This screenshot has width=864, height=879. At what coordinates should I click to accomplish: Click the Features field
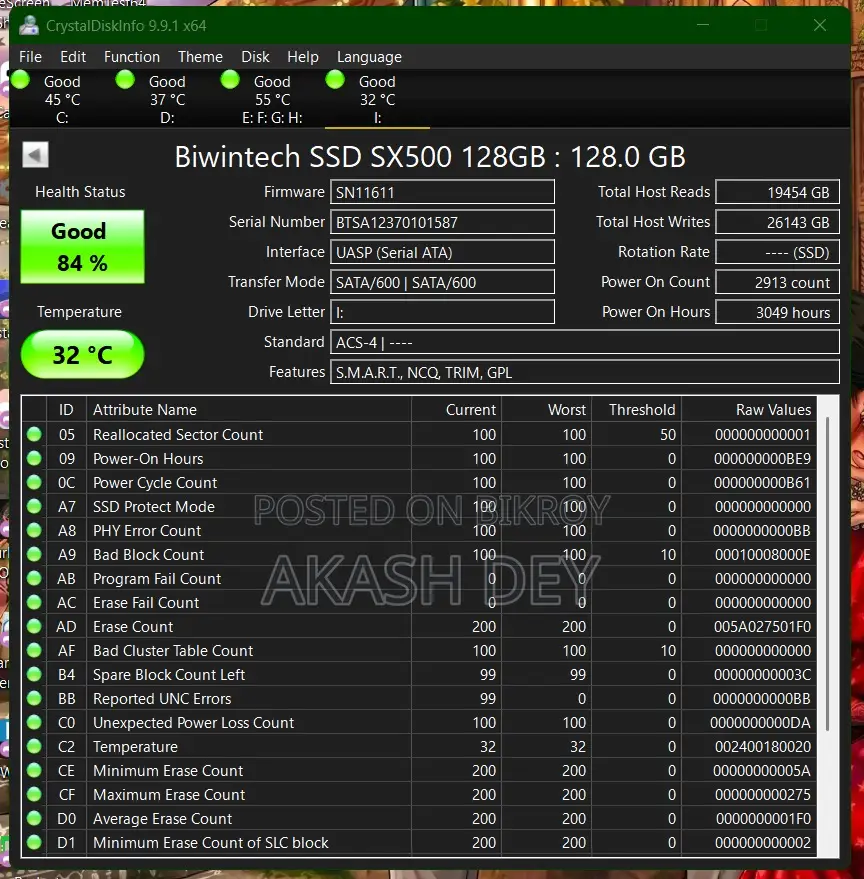(585, 372)
